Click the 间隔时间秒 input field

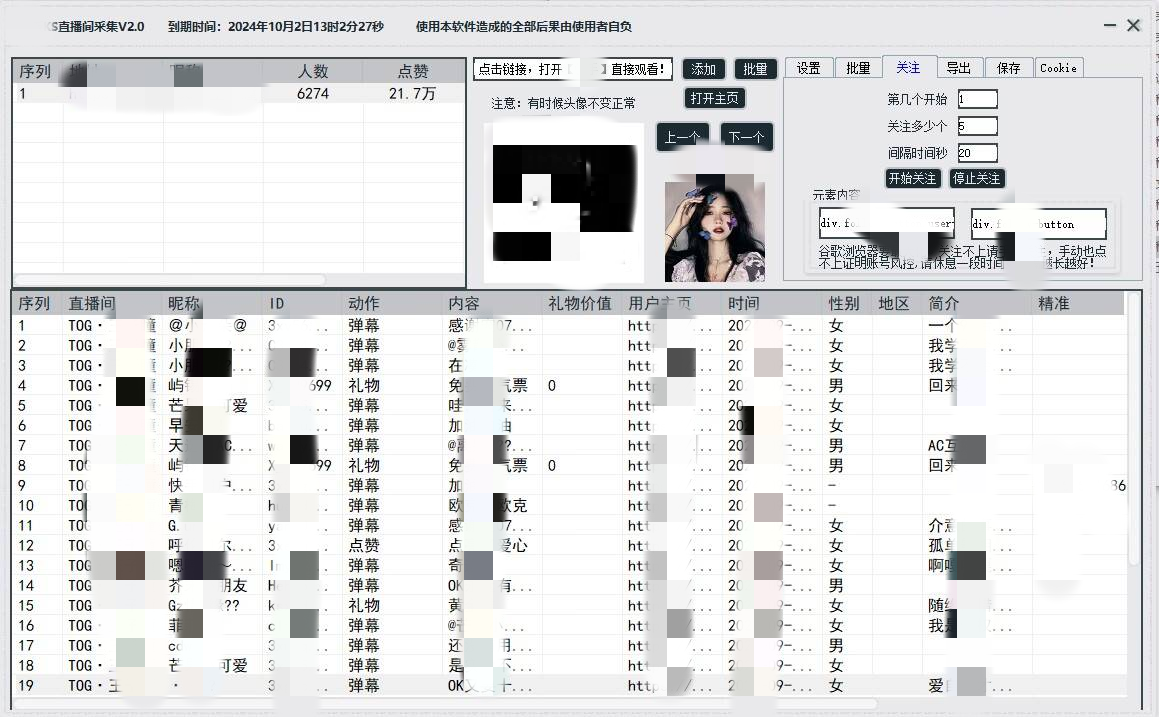tap(976, 153)
